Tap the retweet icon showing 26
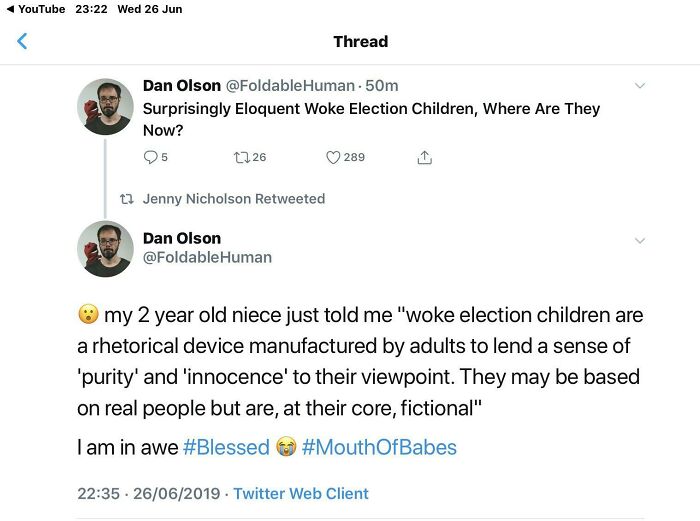The height and width of the screenshot is (521, 700). pos(240,157)
